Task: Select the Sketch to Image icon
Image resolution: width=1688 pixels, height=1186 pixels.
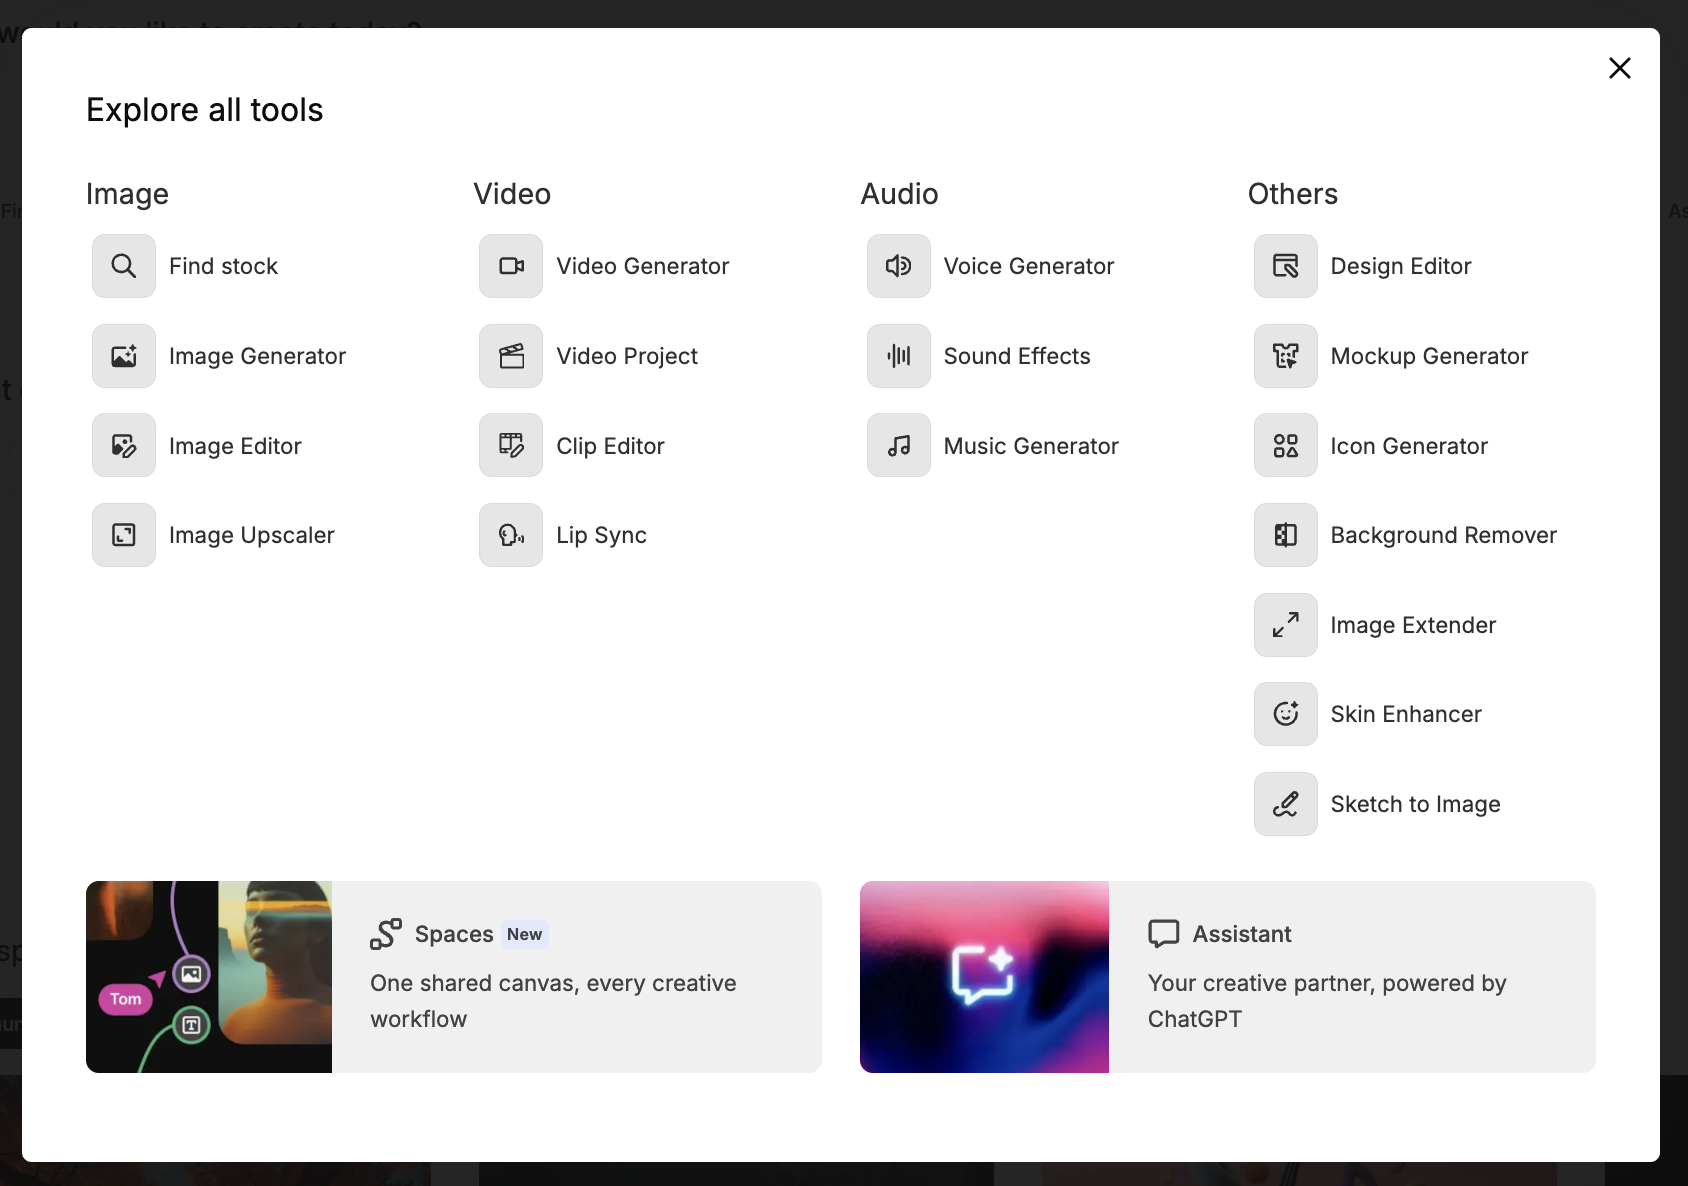Action: click(x=1285, y=804)
